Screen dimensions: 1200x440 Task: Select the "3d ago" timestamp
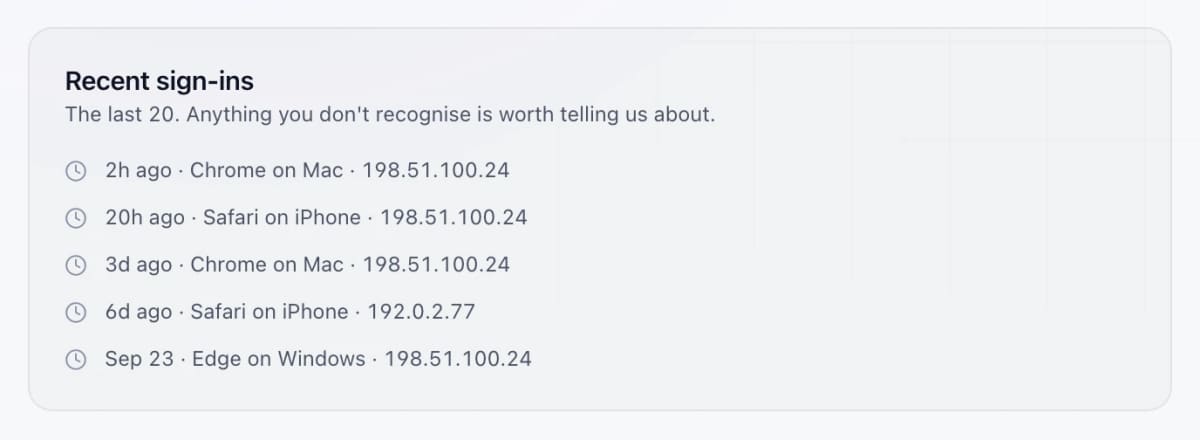pos(138,264)
